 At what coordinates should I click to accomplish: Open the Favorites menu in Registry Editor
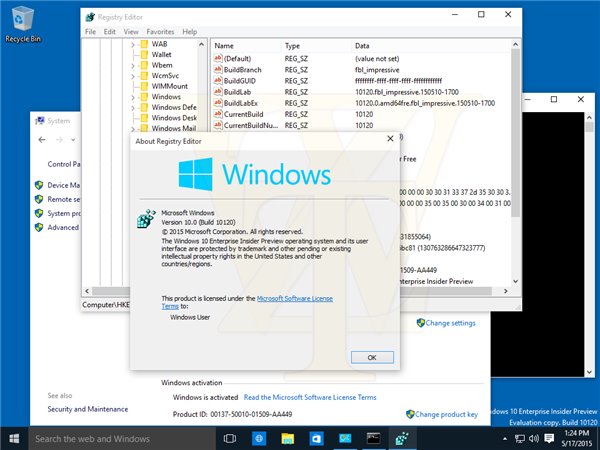tap(160, 32)
